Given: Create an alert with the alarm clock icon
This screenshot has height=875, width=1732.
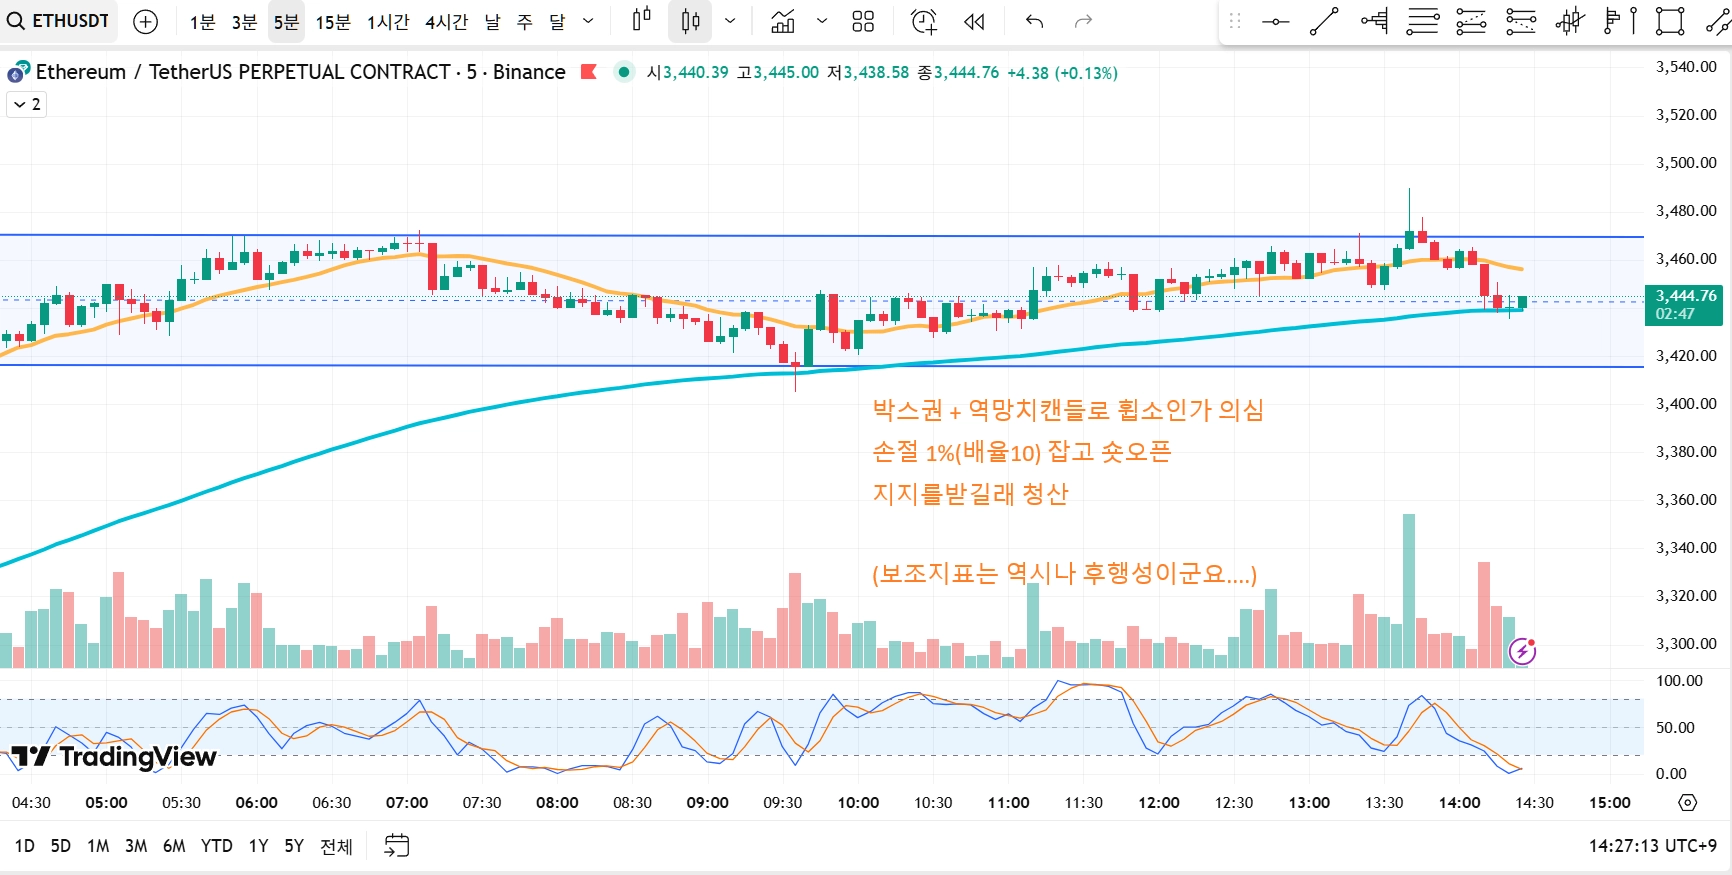Looking at the screenshot, I should click(x=923, y=21).
